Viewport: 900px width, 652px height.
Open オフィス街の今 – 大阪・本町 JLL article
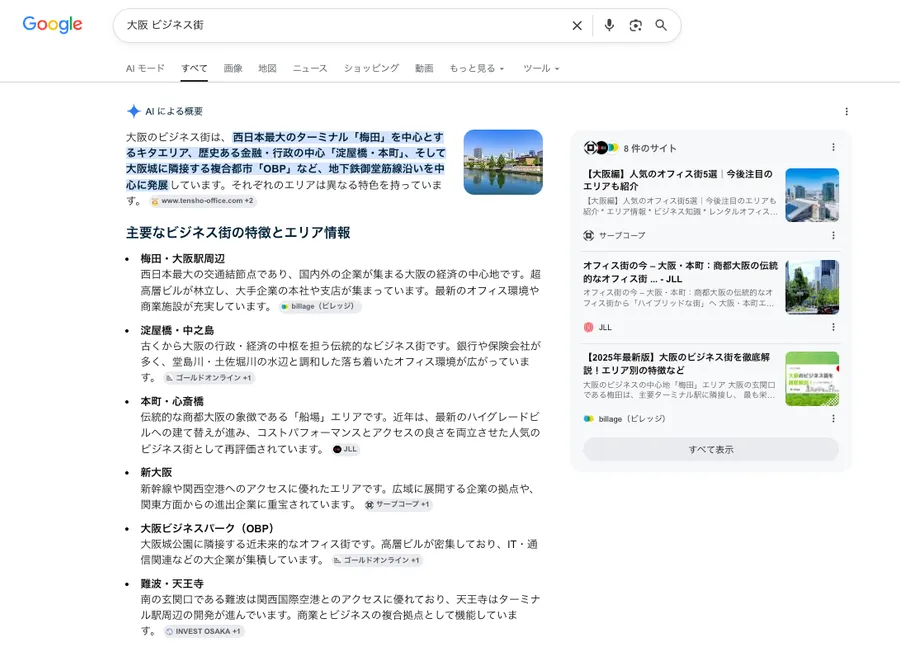click(x=680, y=272)
